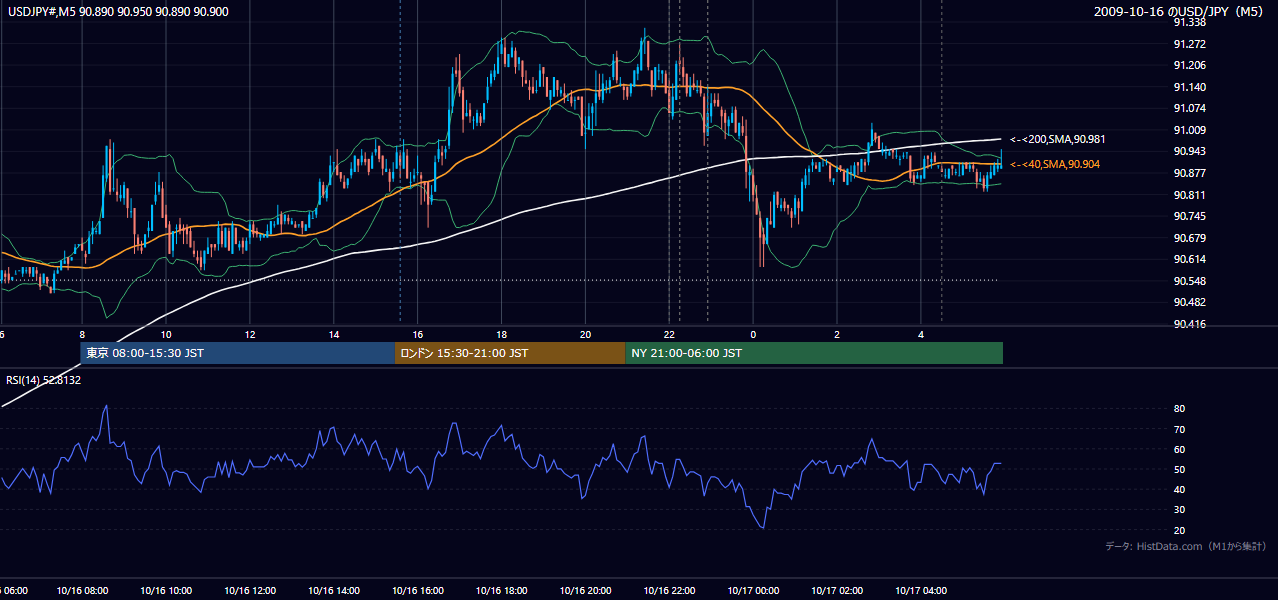This screenshot has width=1278, height=600.
Task: Click the NY 21:00-06:00 JST session bar
Action: tap(814, 353)
